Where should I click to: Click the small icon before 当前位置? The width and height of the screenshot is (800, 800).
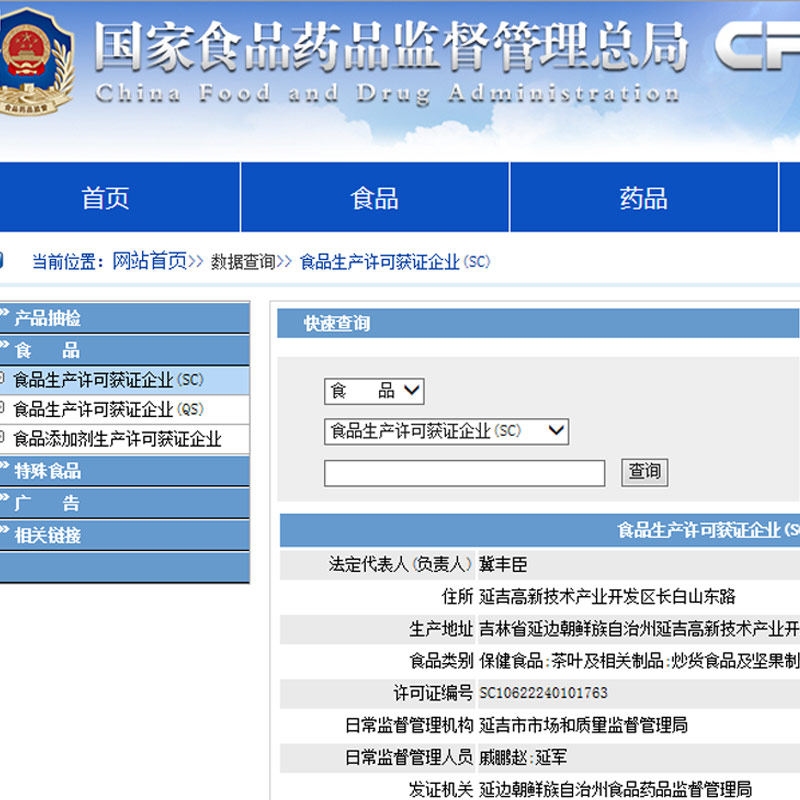tap(2, 261)
